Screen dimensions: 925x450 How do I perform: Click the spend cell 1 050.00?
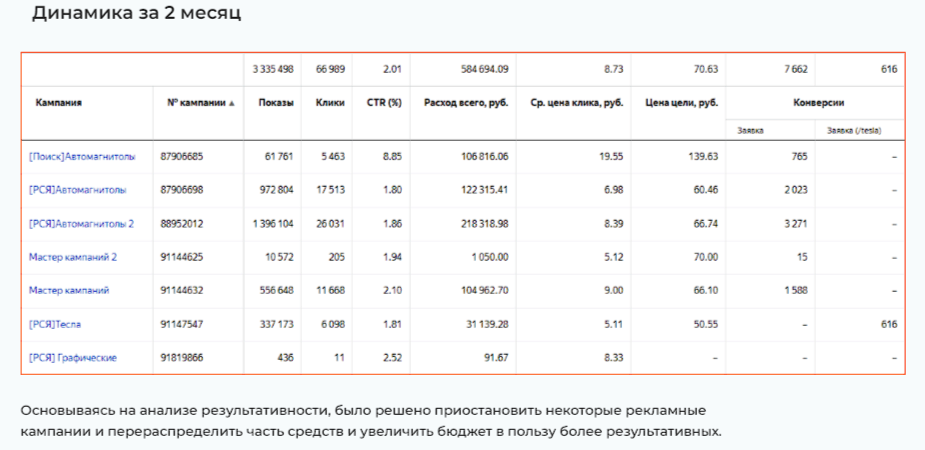point(490,257)
